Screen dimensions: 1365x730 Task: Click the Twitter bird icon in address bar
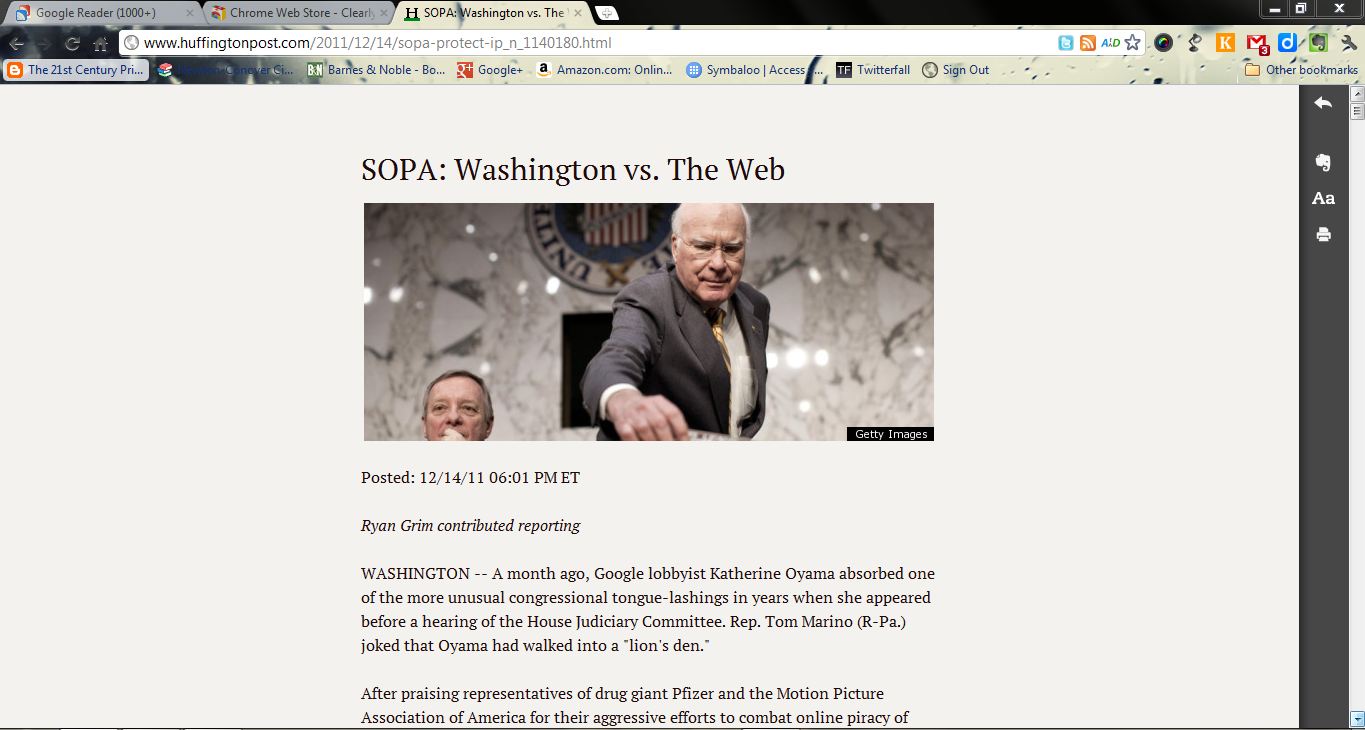point(1066,43)
